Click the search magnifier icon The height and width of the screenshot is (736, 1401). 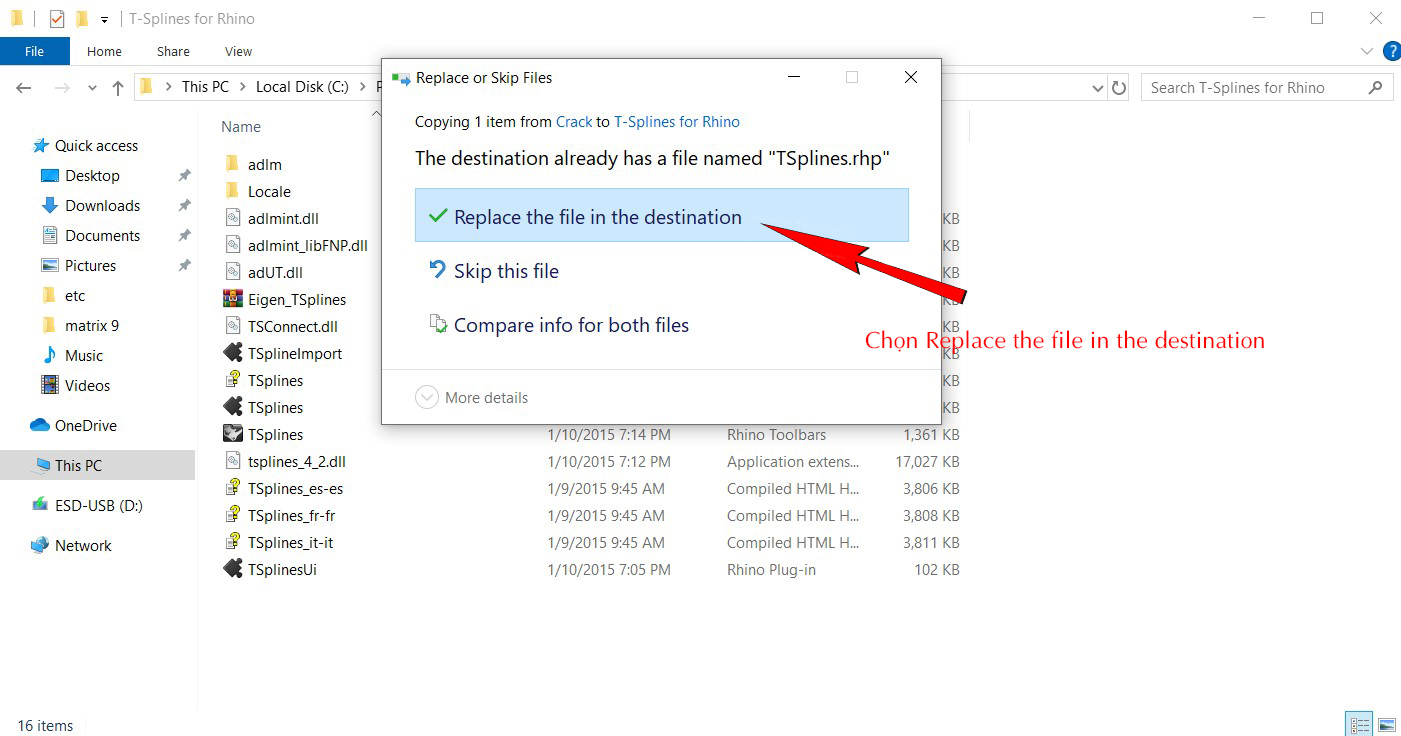[1375, 87]
